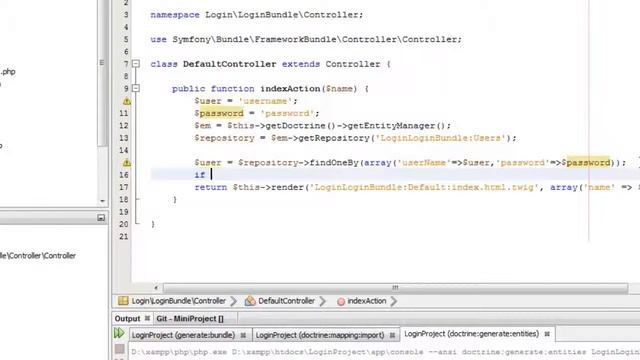Close the LoginProject (generate:bundle) tab
This screenshot has width=640, height=360.
[243, 335]
